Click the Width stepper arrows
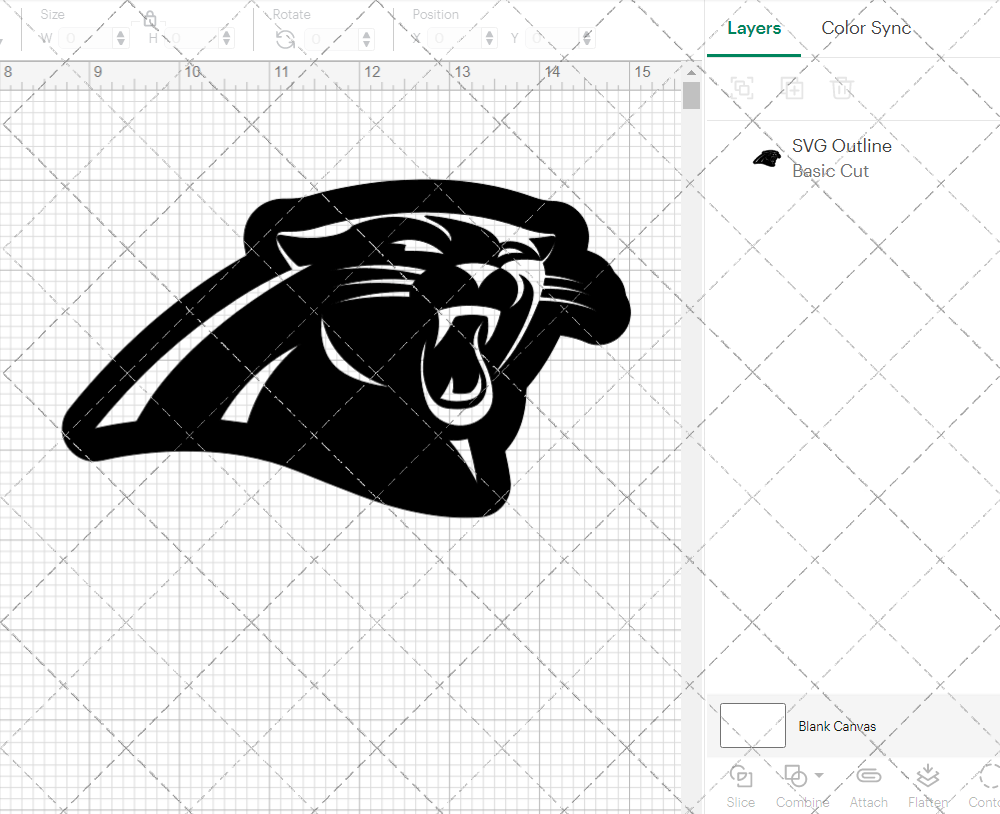1000x814 pixels. (x=121, y=38)
